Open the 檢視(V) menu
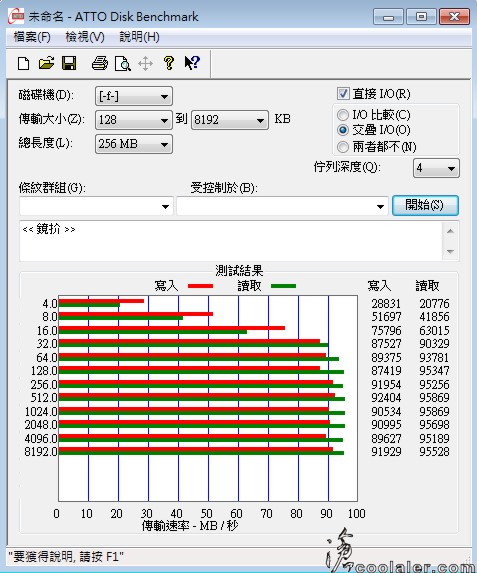477x573 pixels. point(85,37)
